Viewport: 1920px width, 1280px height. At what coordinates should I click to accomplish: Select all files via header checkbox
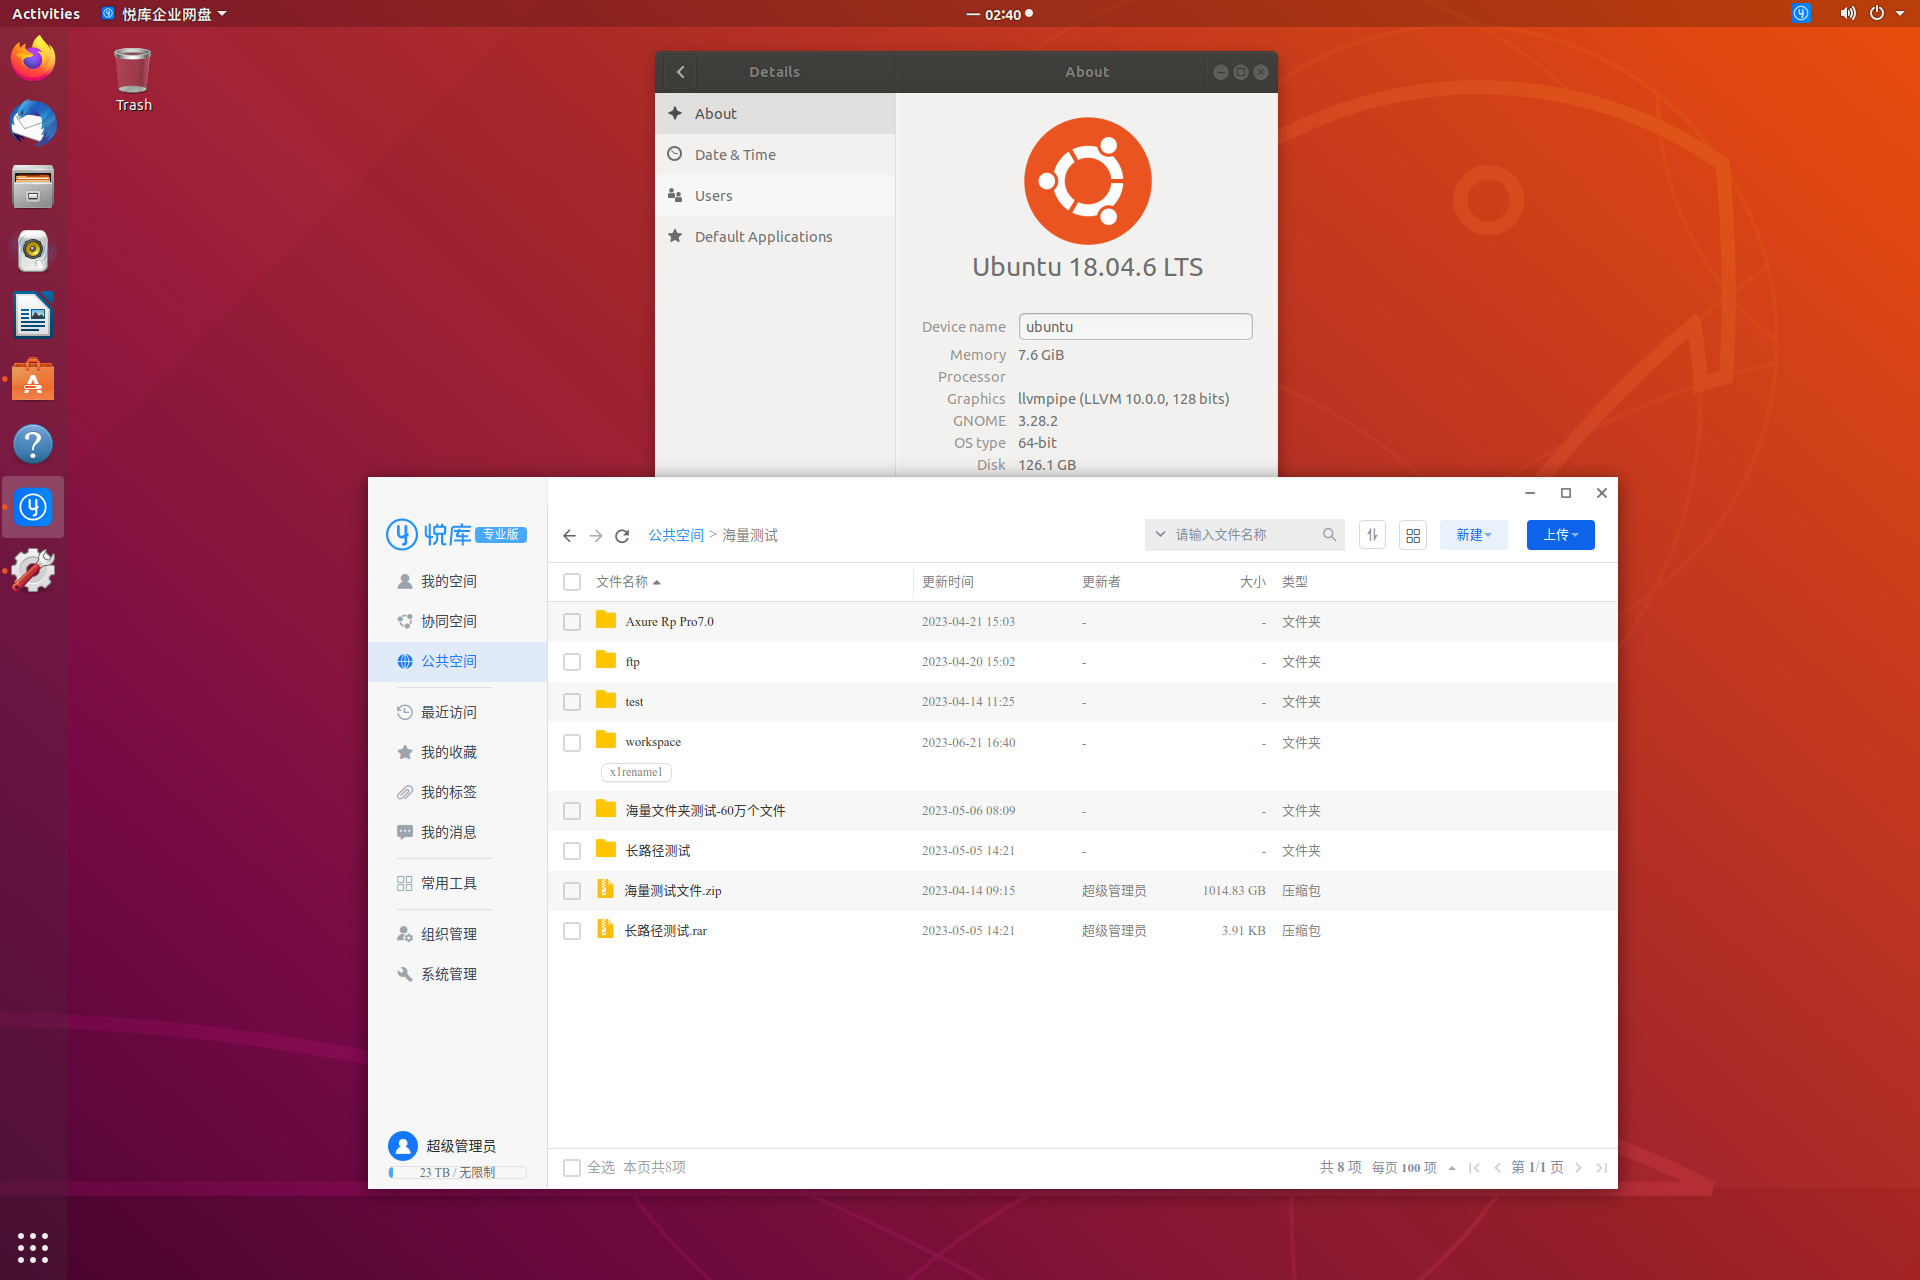pos(572,582)
